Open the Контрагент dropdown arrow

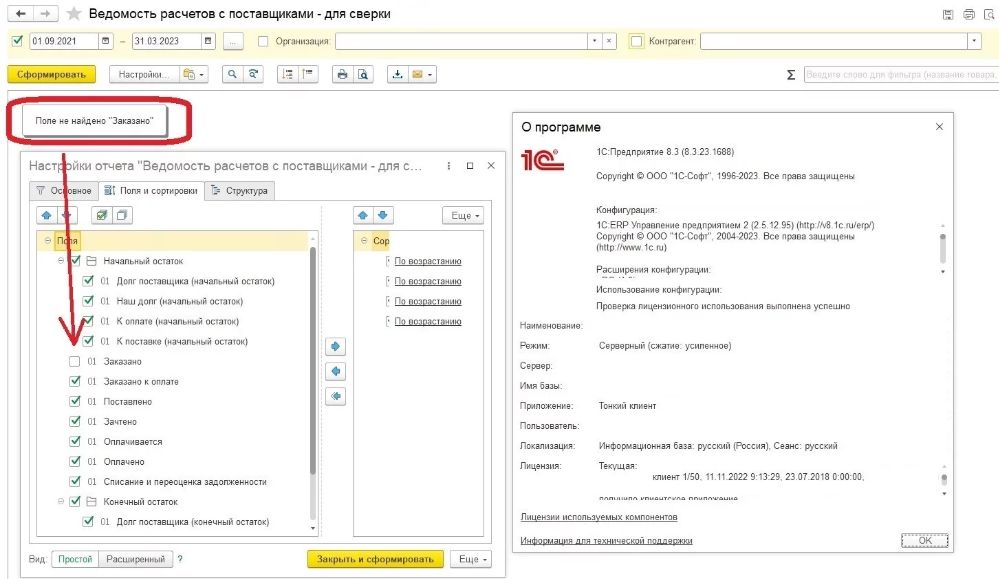point(974,41)
